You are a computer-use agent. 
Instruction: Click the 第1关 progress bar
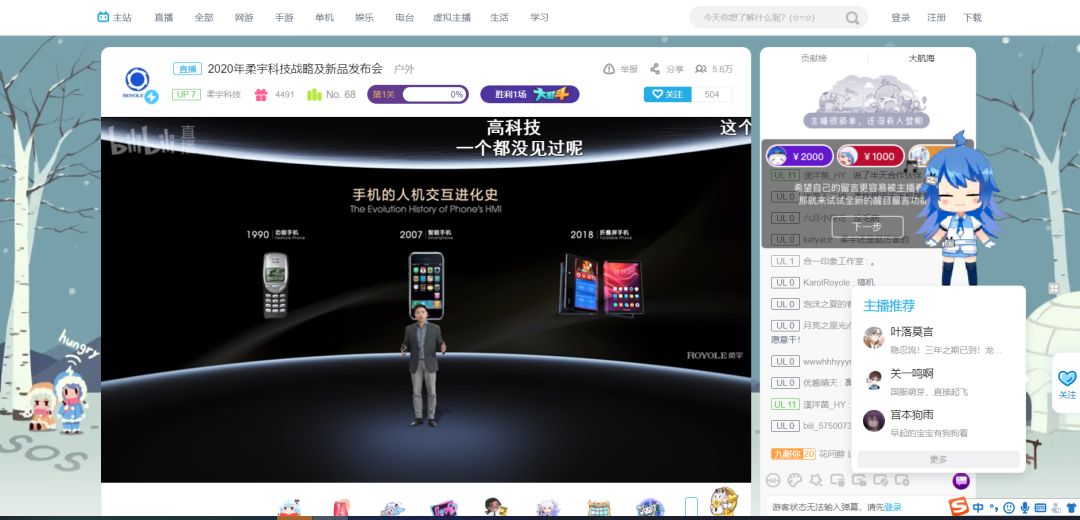(417, 95)
